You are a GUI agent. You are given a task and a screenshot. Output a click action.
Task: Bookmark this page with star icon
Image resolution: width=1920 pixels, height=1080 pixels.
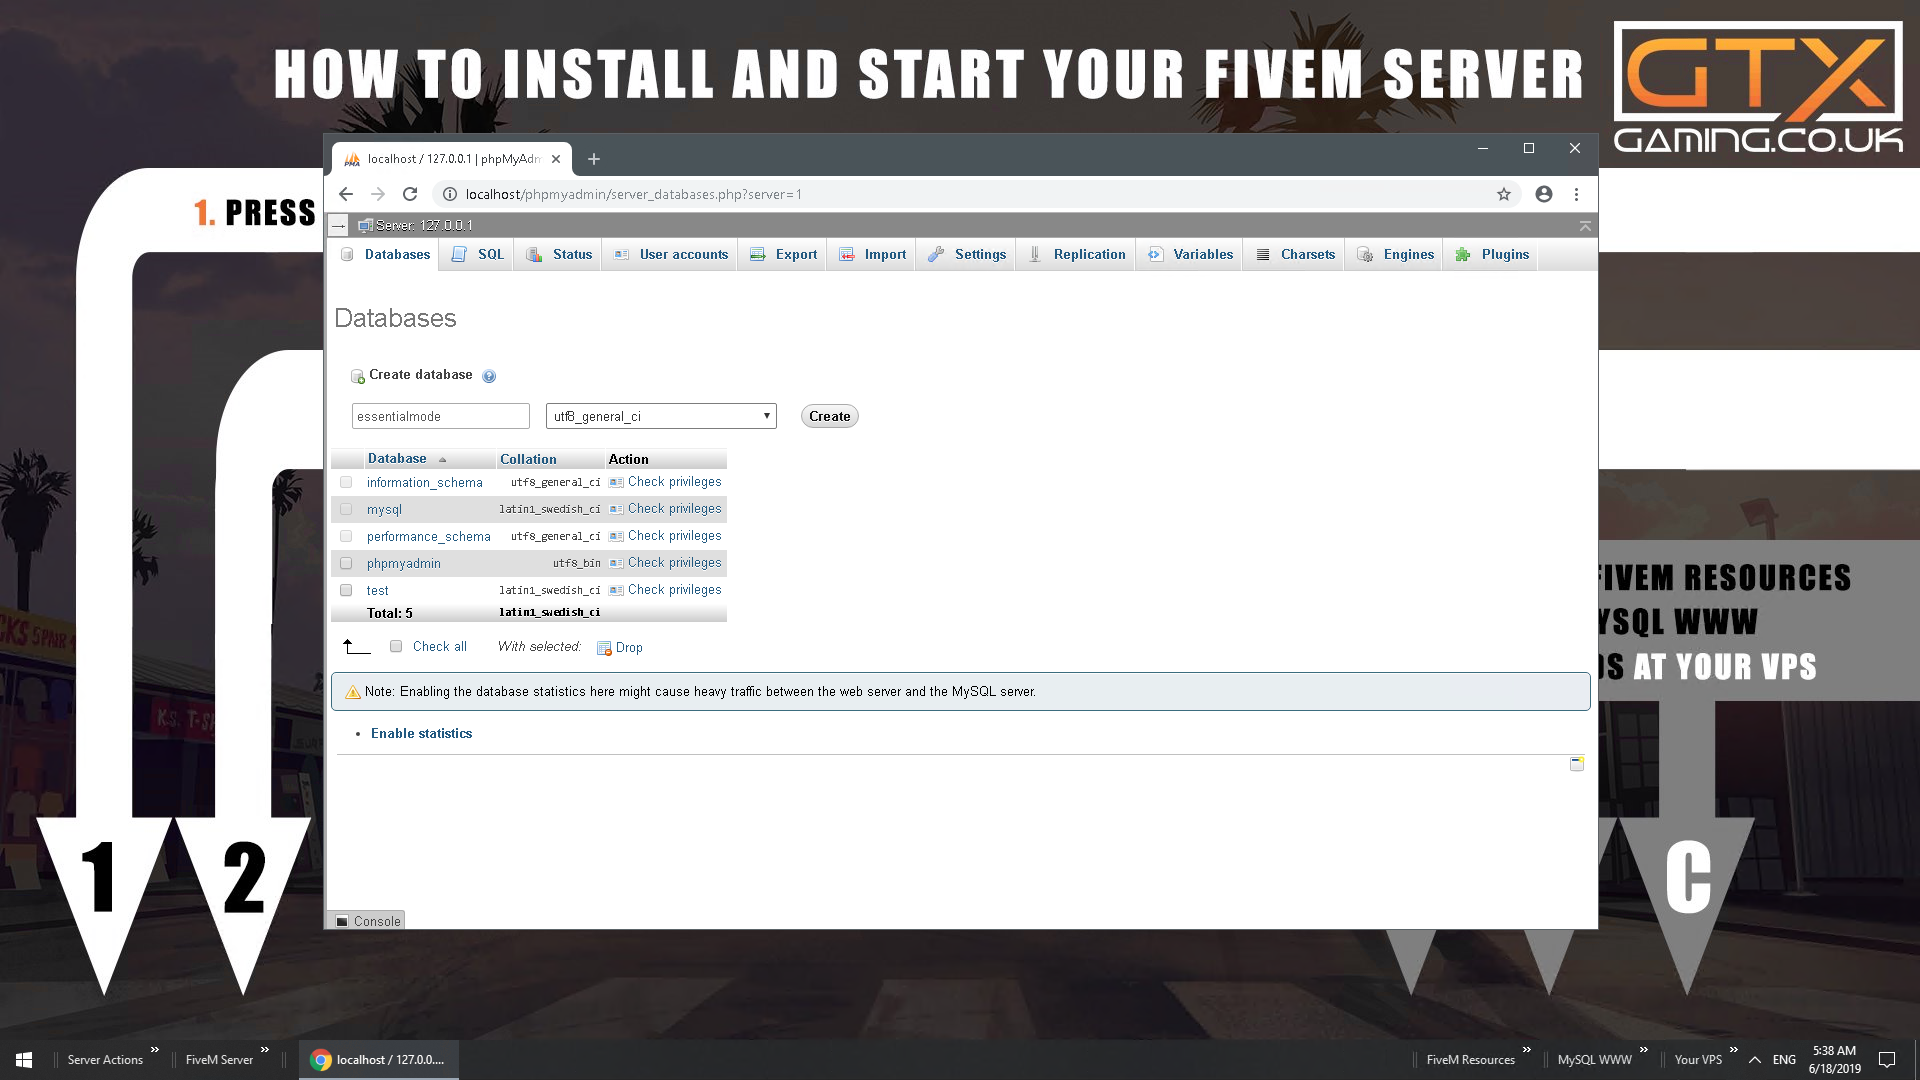coord(1503,194)
